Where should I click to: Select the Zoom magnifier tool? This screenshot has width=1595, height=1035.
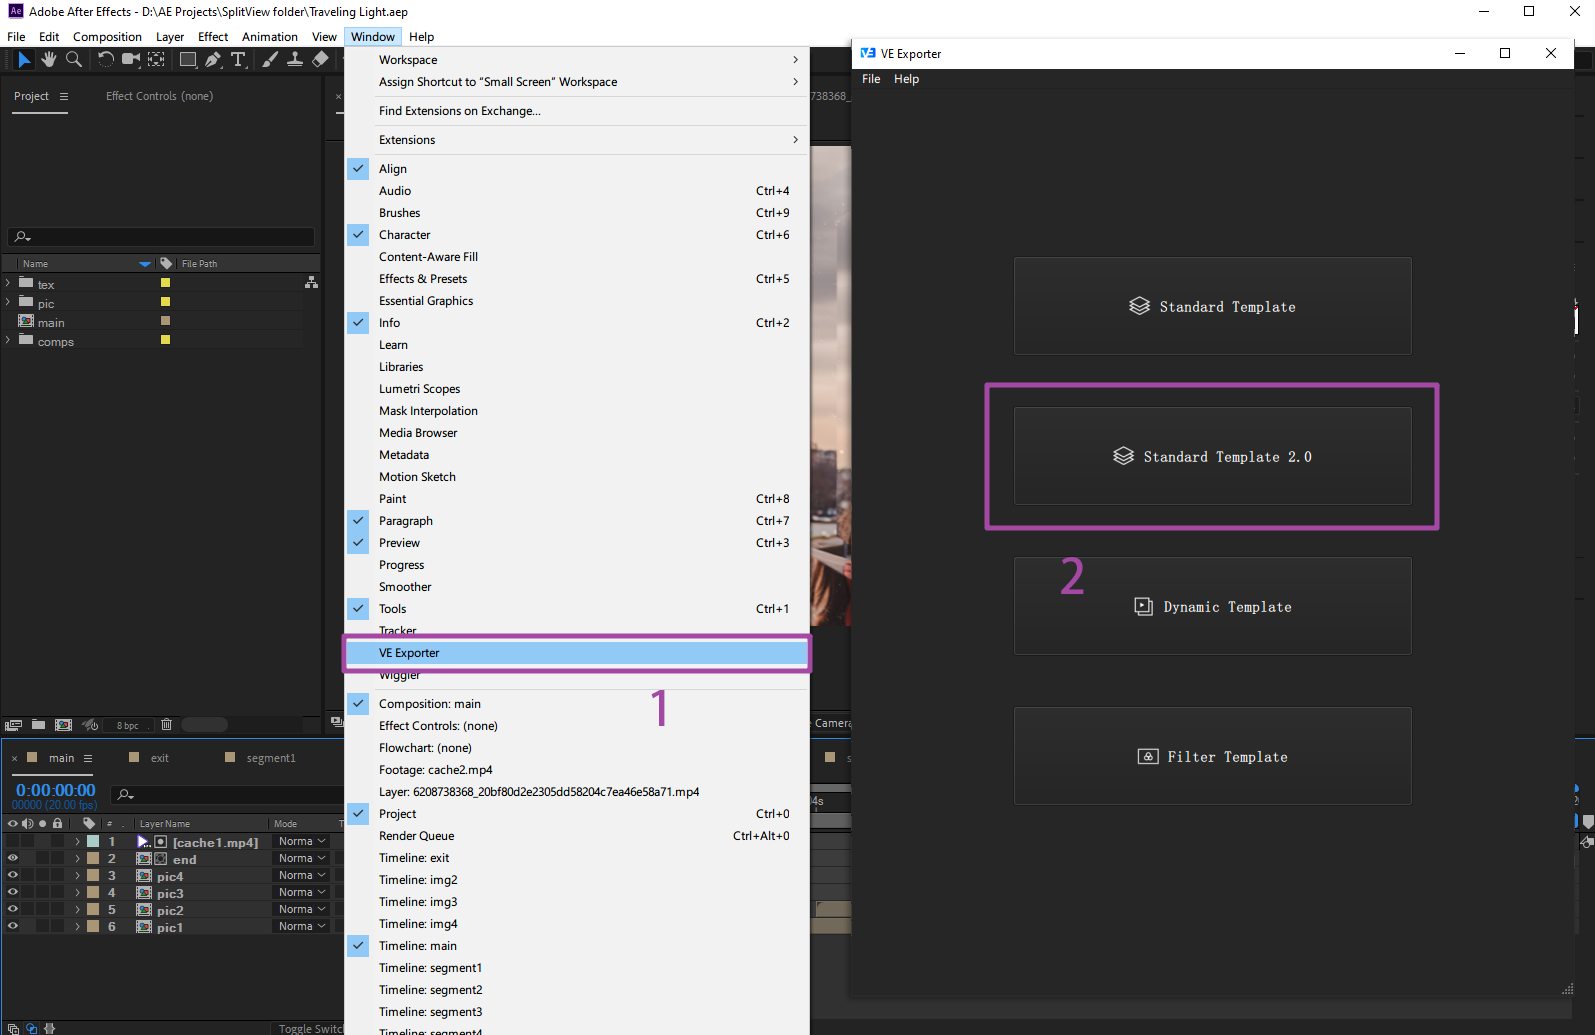click(74, 60)
